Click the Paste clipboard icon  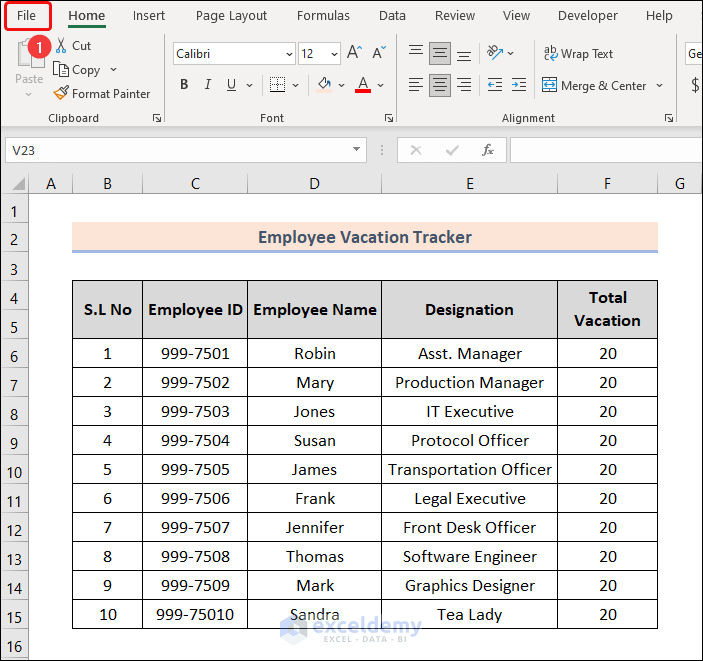pyautogui.click(x=30, y=55)
